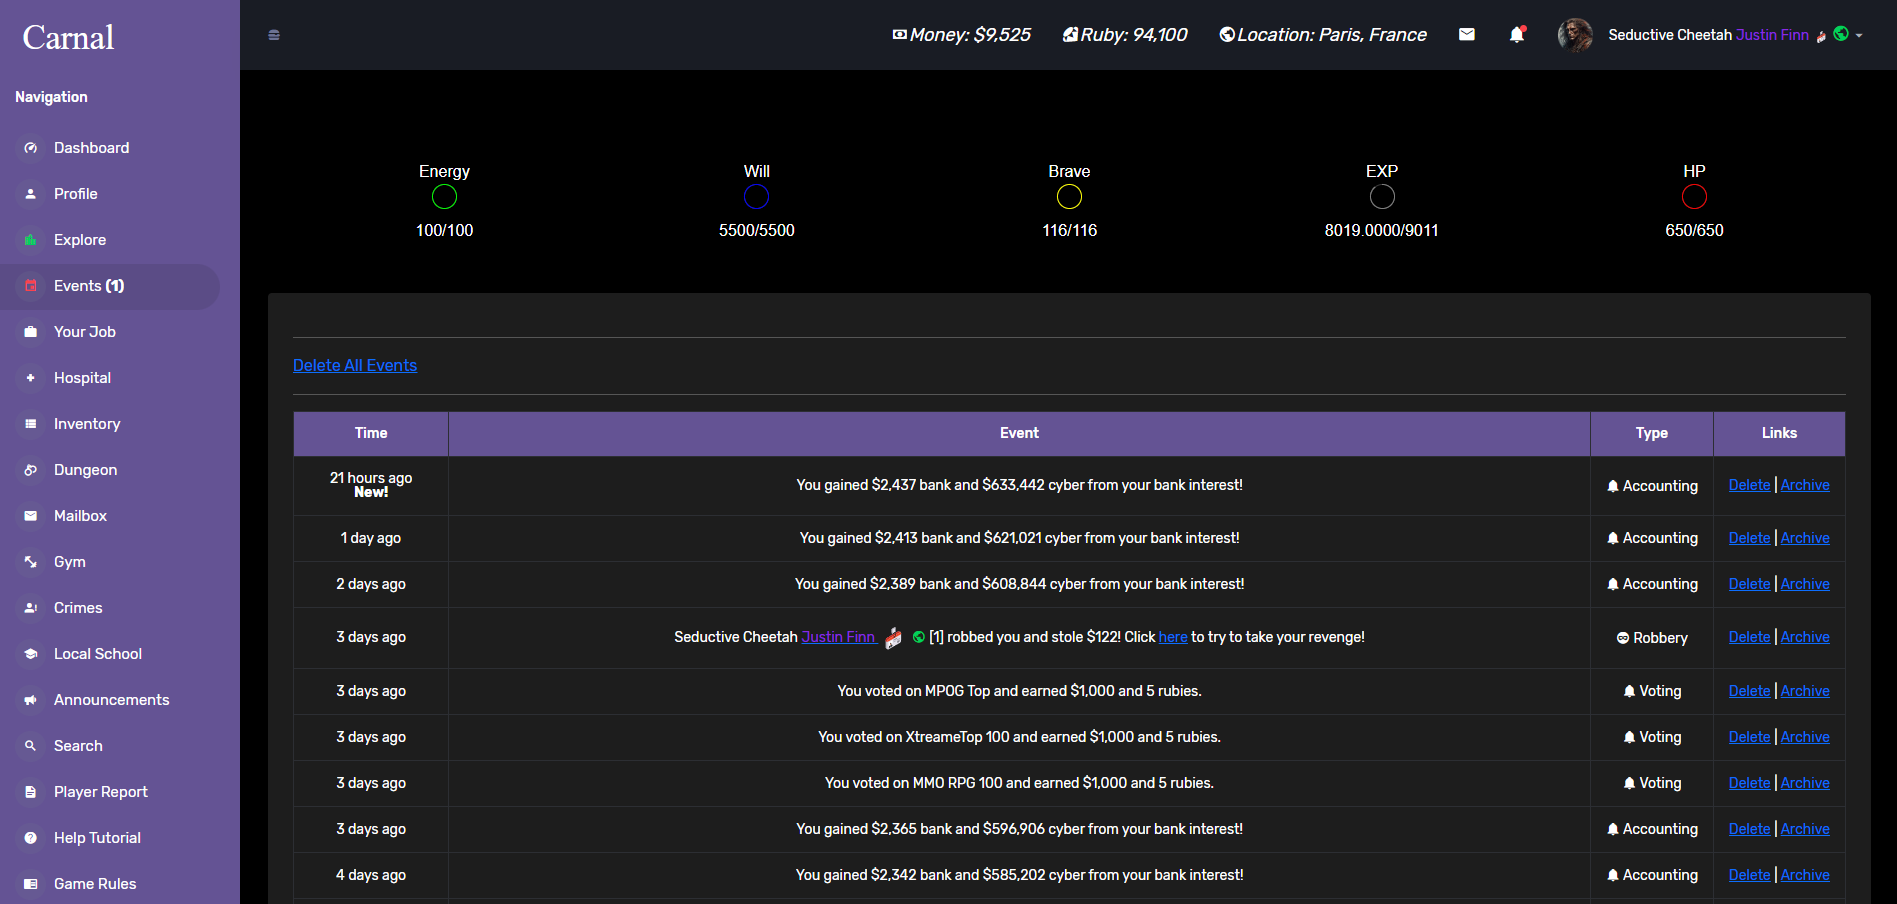This screenshot has width=1897, height=904.
Task: Click Delete All Events link
Action: coord(355,366)
